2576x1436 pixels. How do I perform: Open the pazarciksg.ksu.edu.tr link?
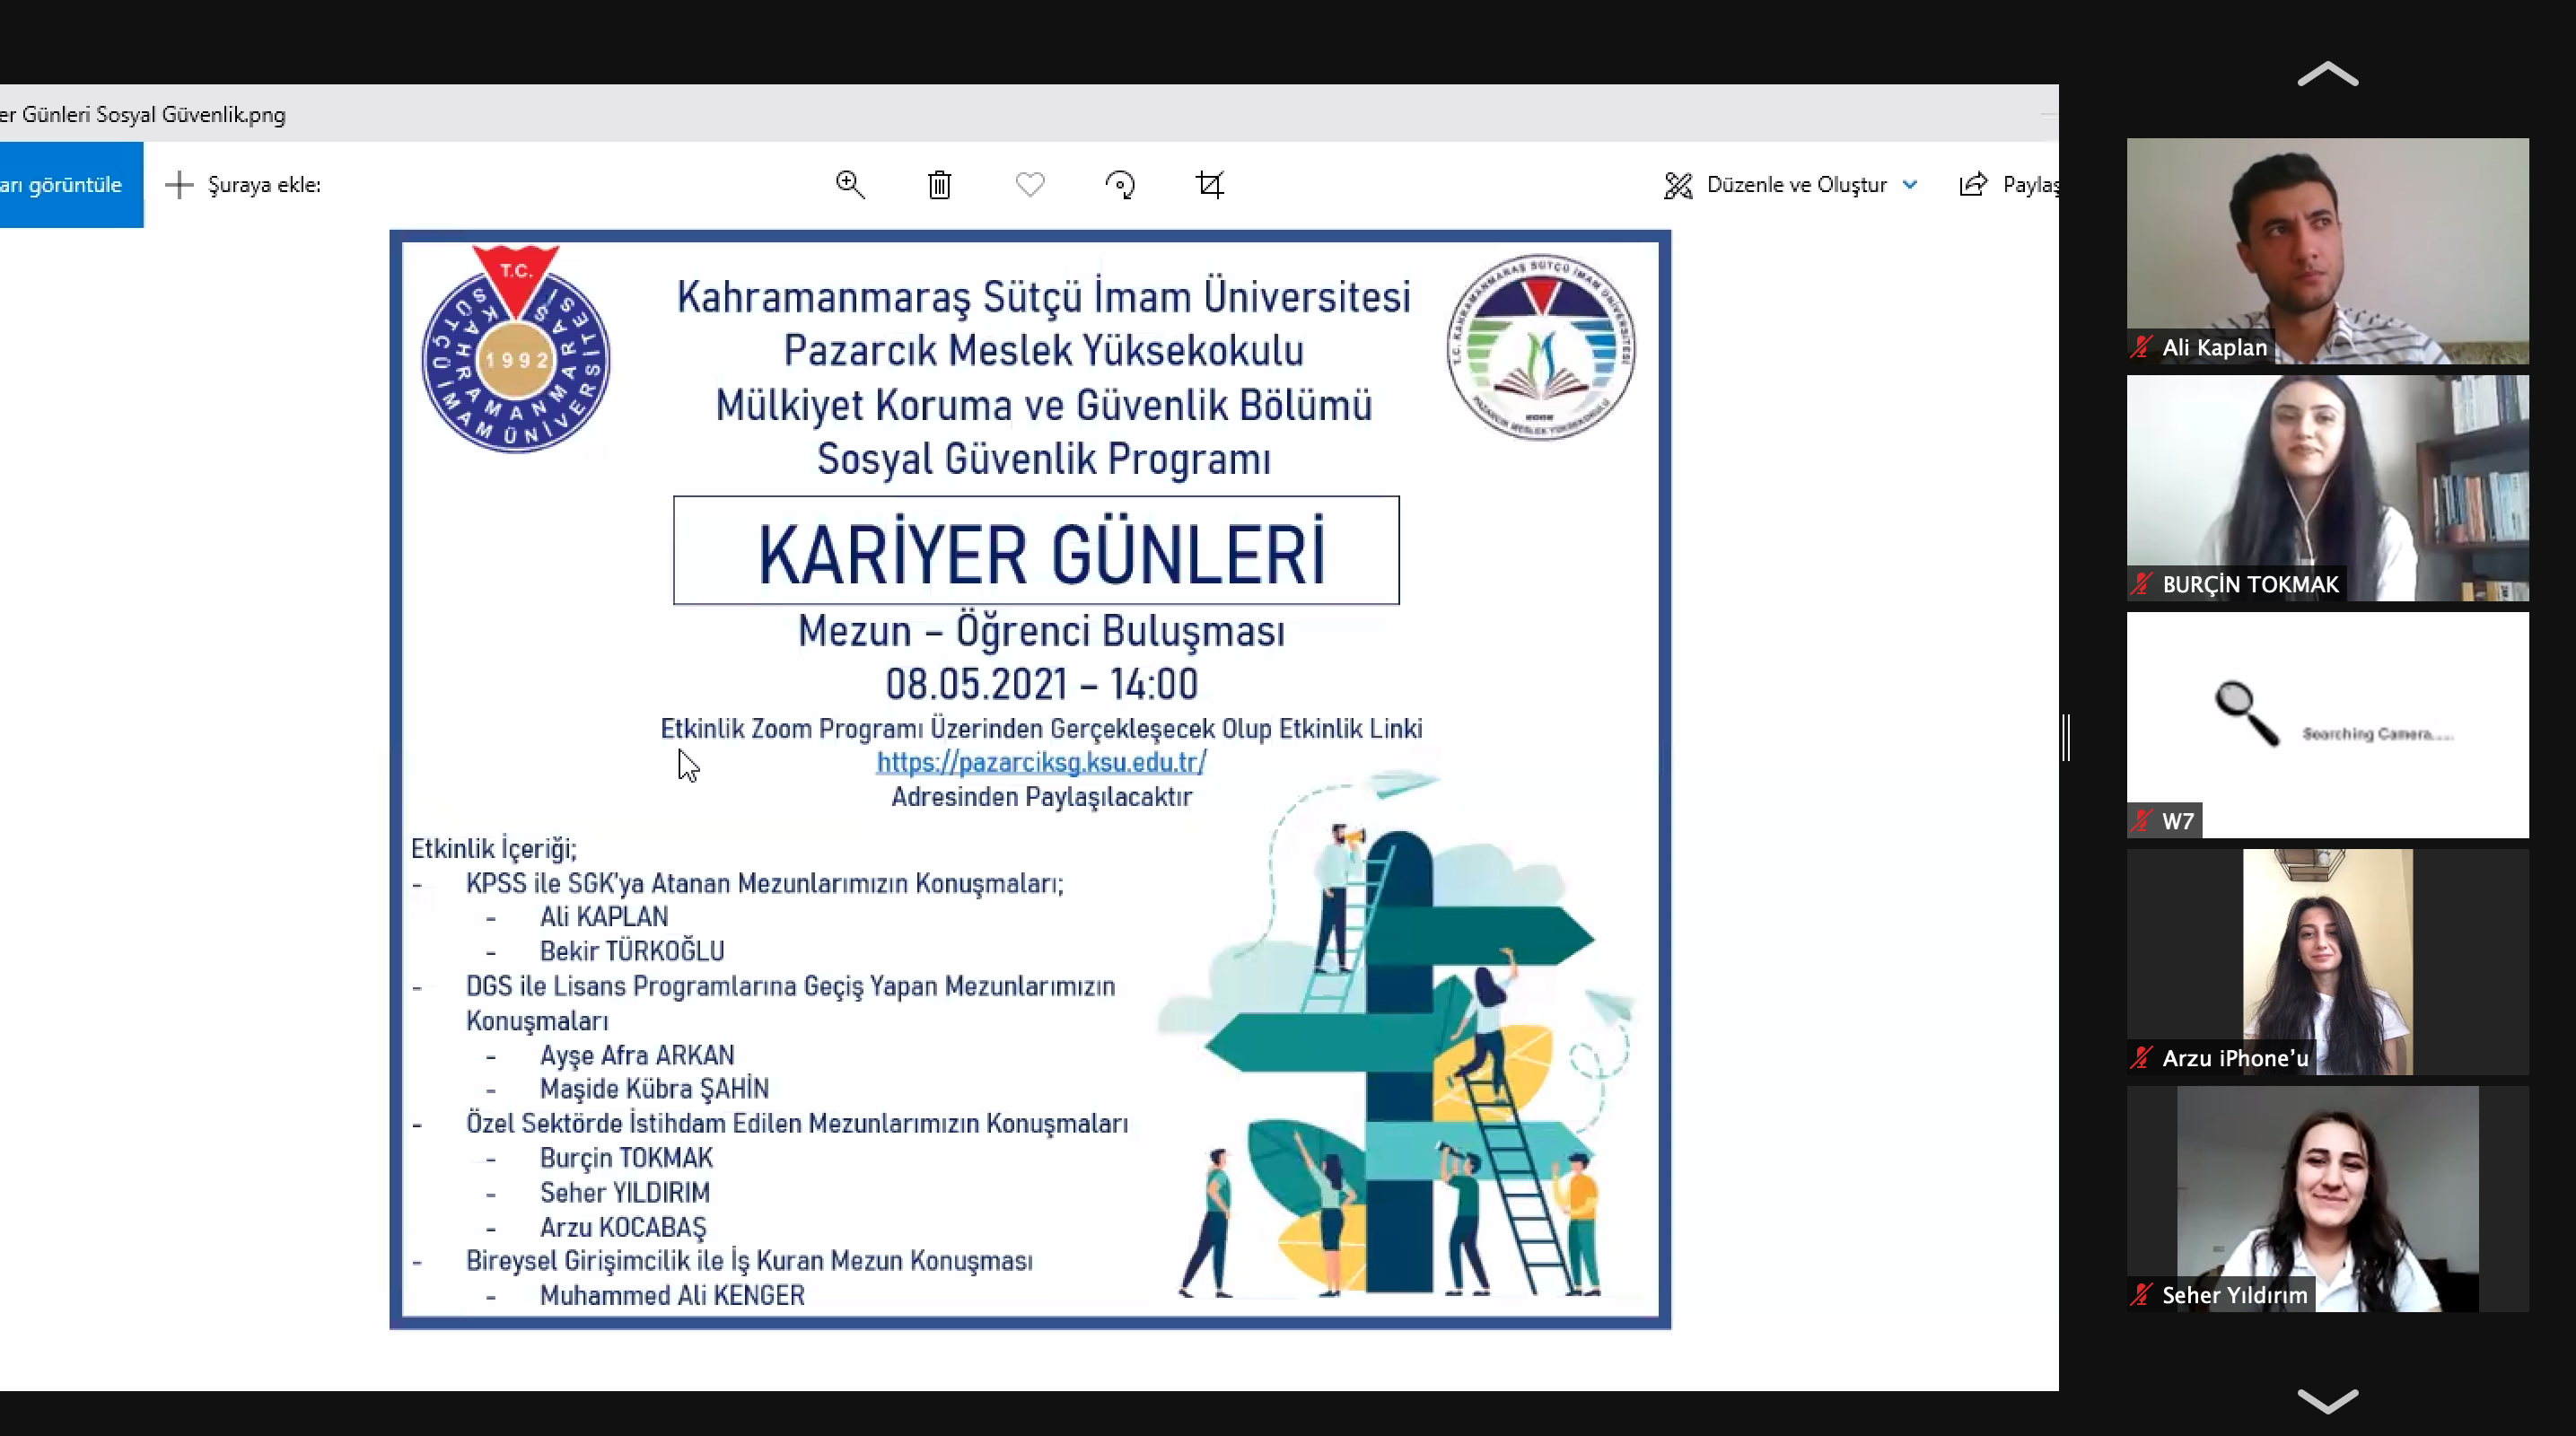coord(1041,762)
